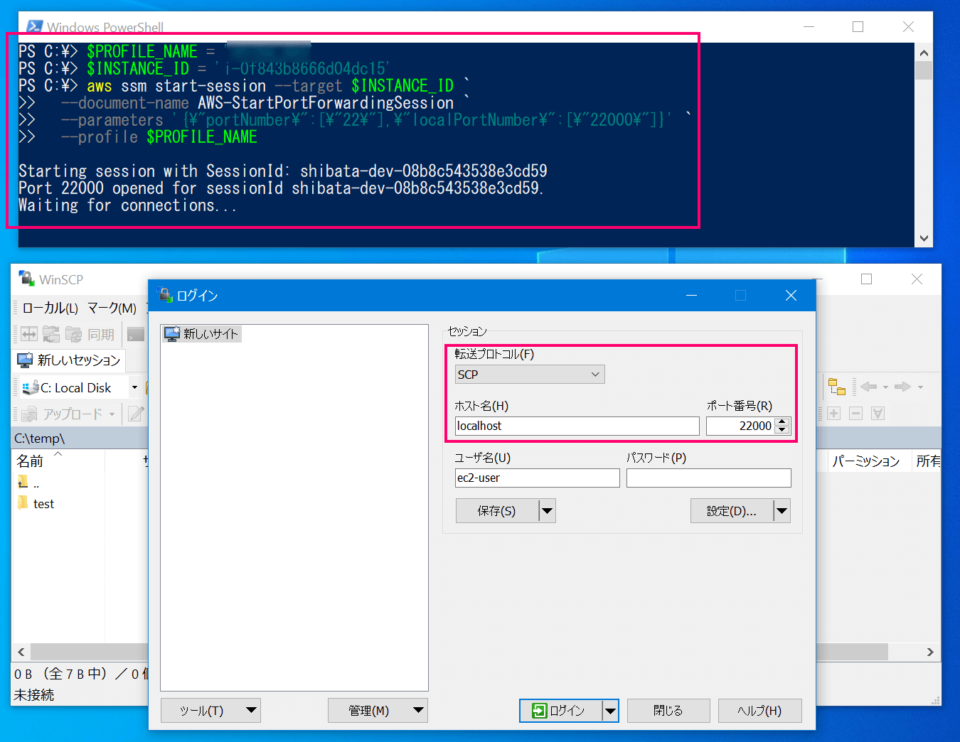Expand the local drive selector dropdown arrow

coord(135,388)
